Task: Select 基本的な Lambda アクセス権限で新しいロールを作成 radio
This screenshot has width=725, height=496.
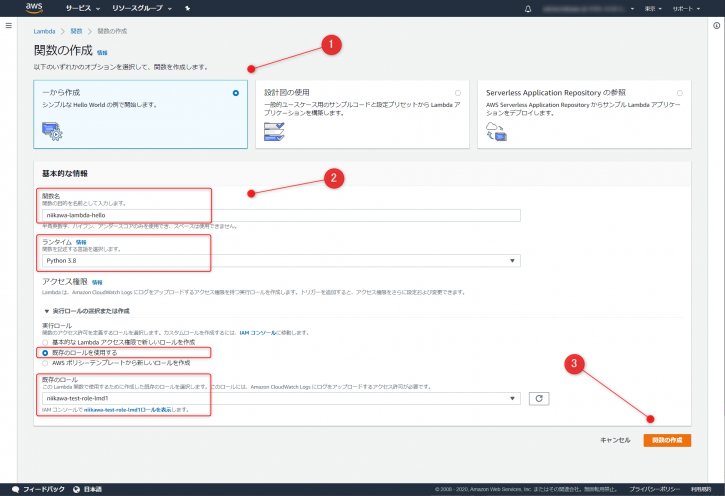Action: coord(45,343)
